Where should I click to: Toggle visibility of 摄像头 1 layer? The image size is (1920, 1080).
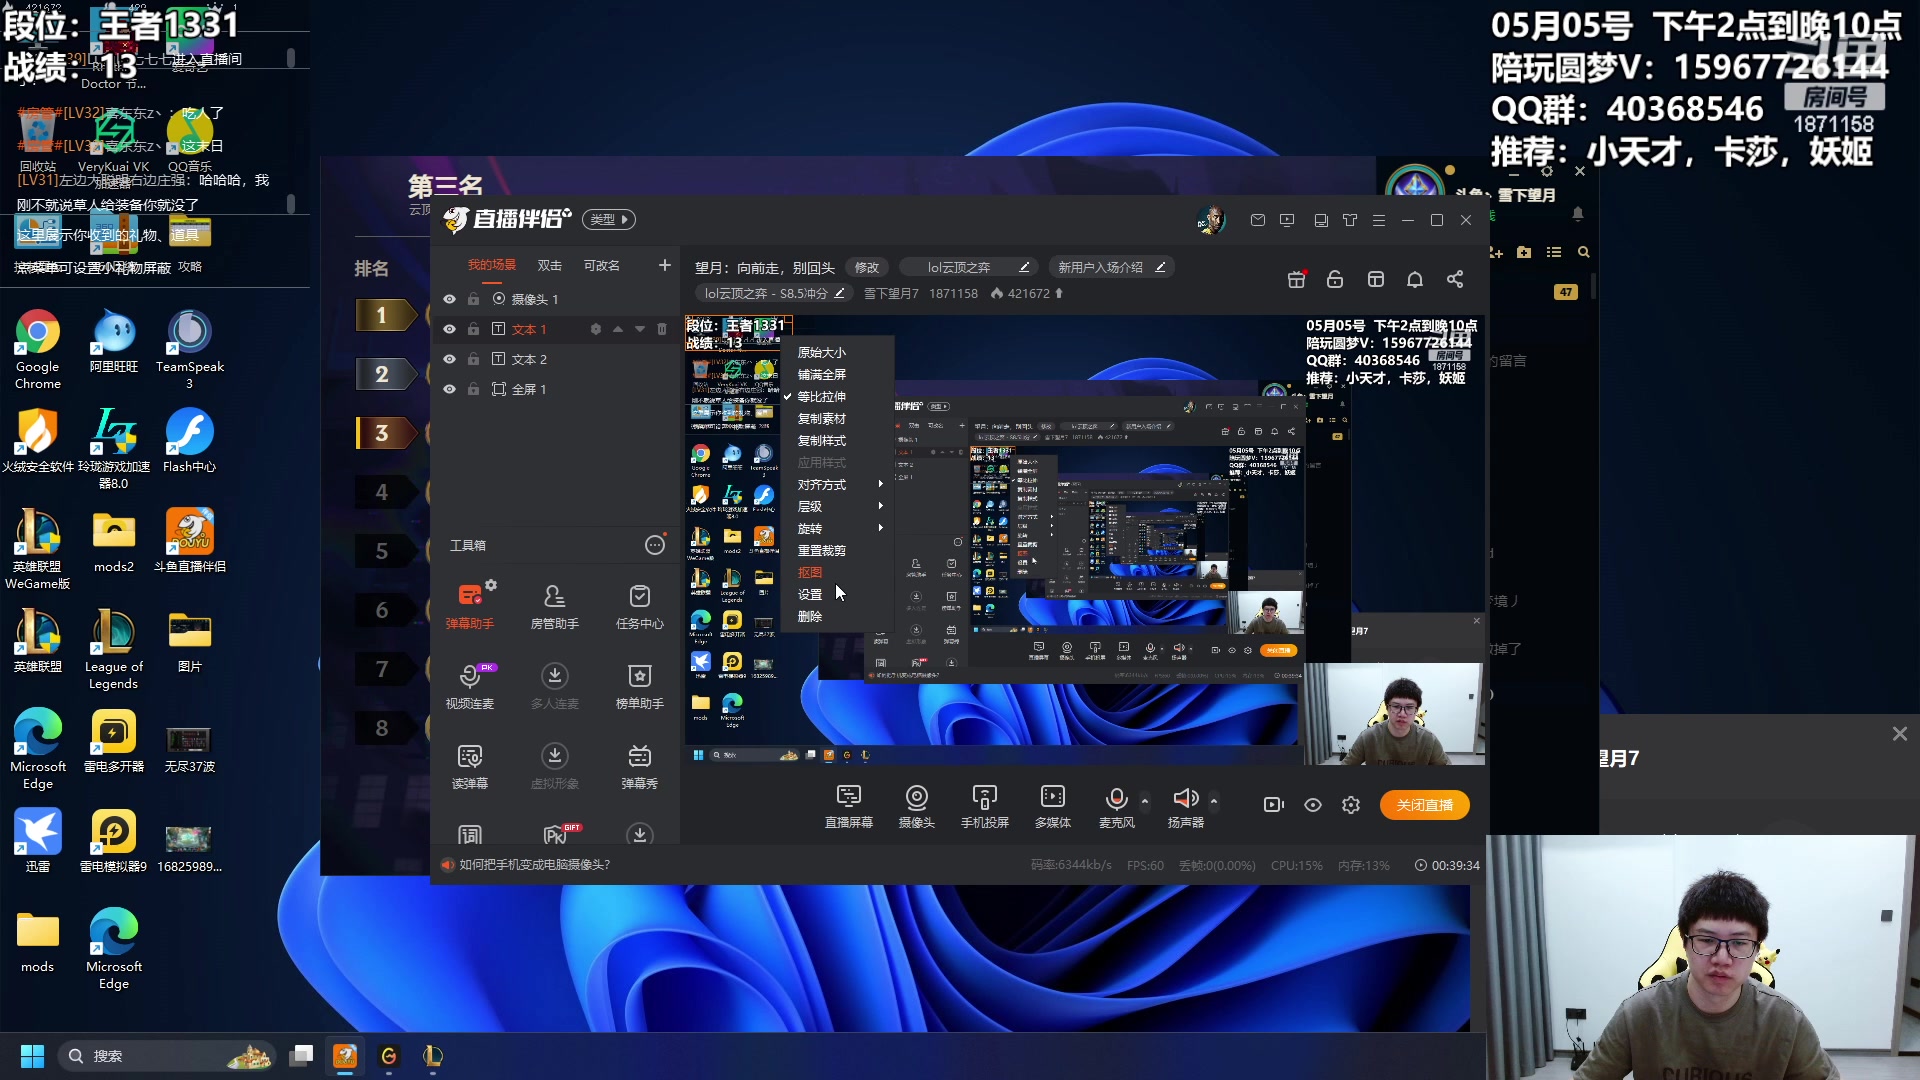[x=449, y=299]
